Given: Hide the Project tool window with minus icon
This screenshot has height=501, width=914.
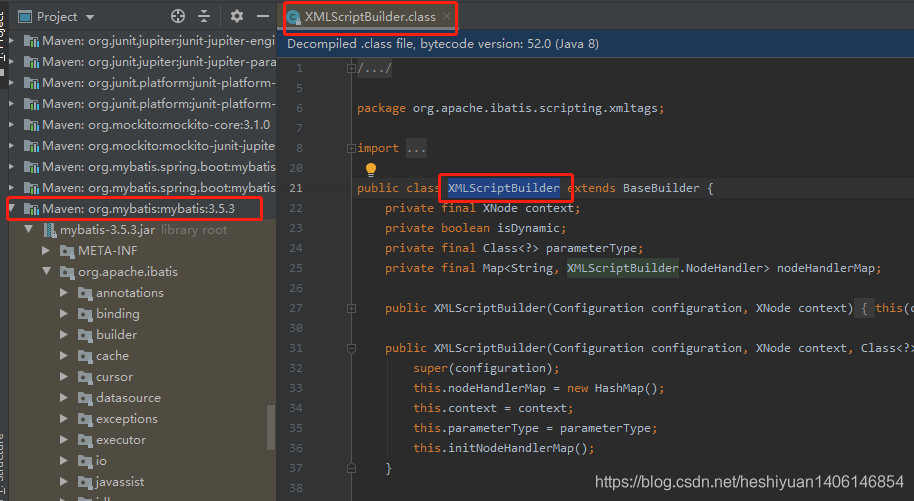Looking at the screenshot, I should pos(263,16).
